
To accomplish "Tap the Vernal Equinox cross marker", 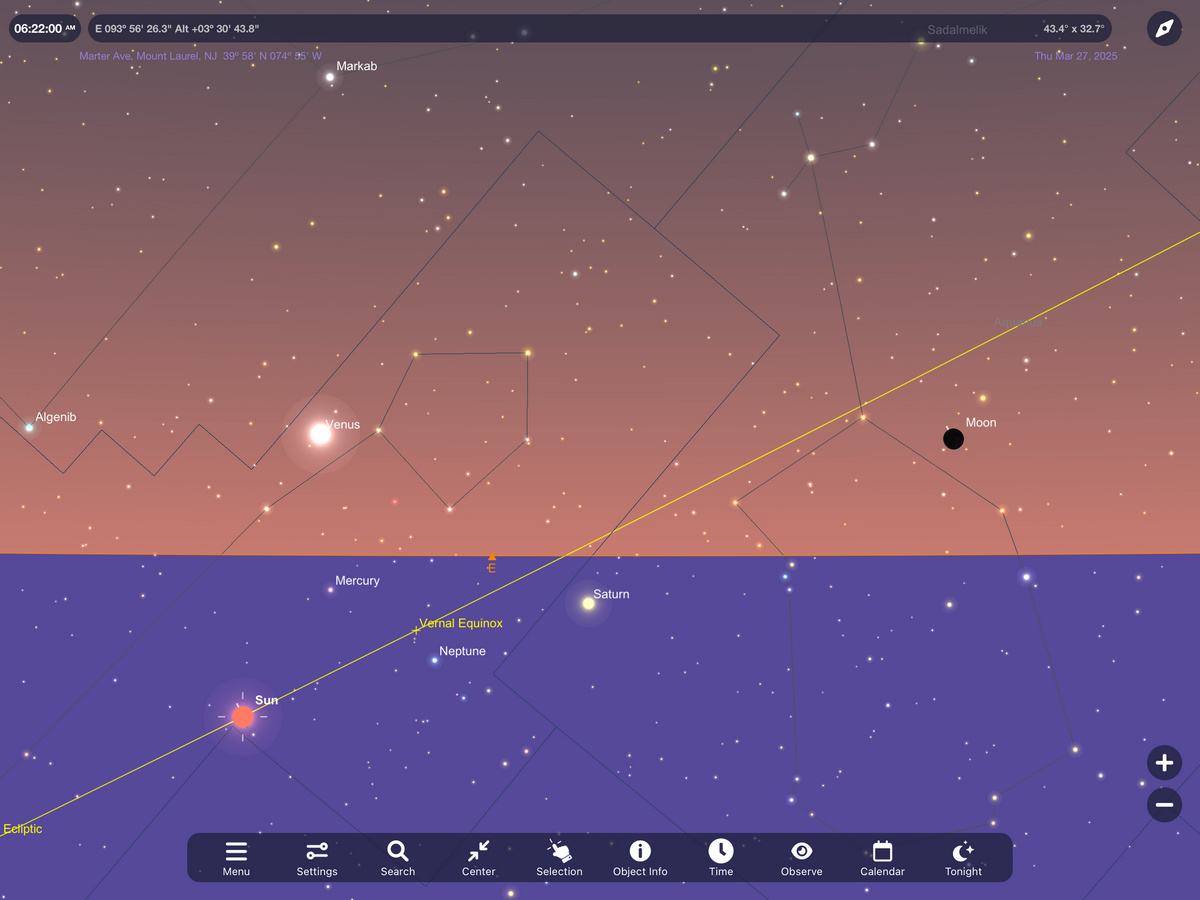I will point(416,630).
